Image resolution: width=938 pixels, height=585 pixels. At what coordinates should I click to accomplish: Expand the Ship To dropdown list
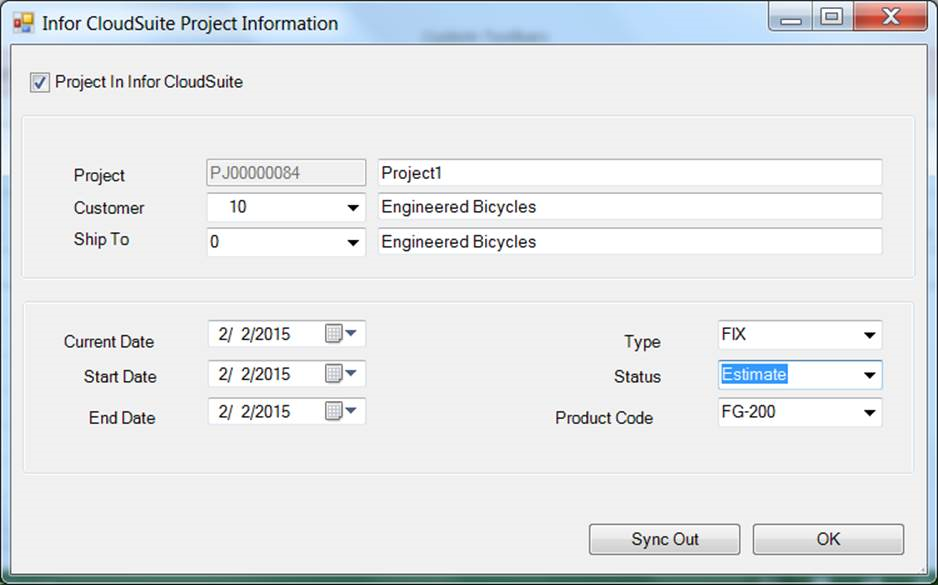(x=352, y=242)
